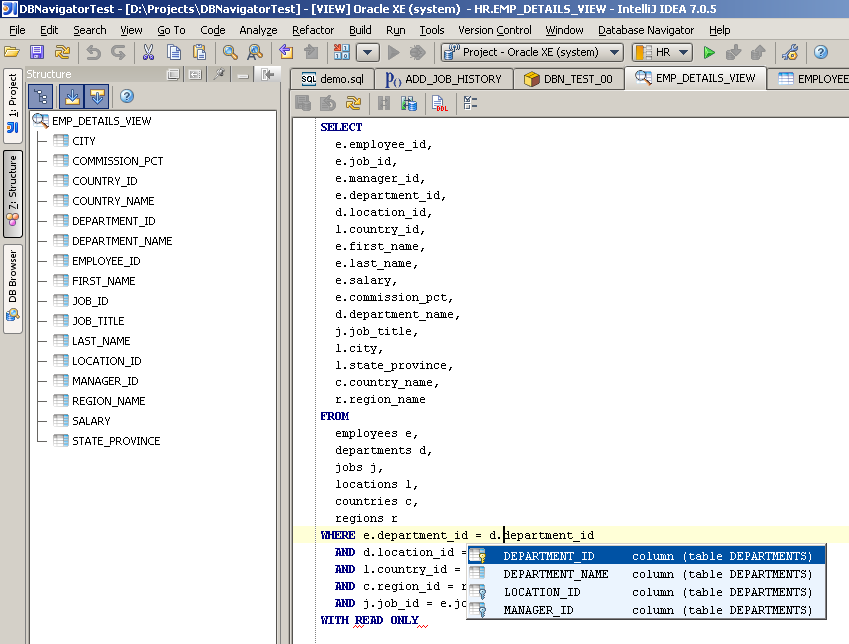Click the Redo arrow icon
Screen dimensions: 849x644
pyautogui.click(x=119, y=52)
